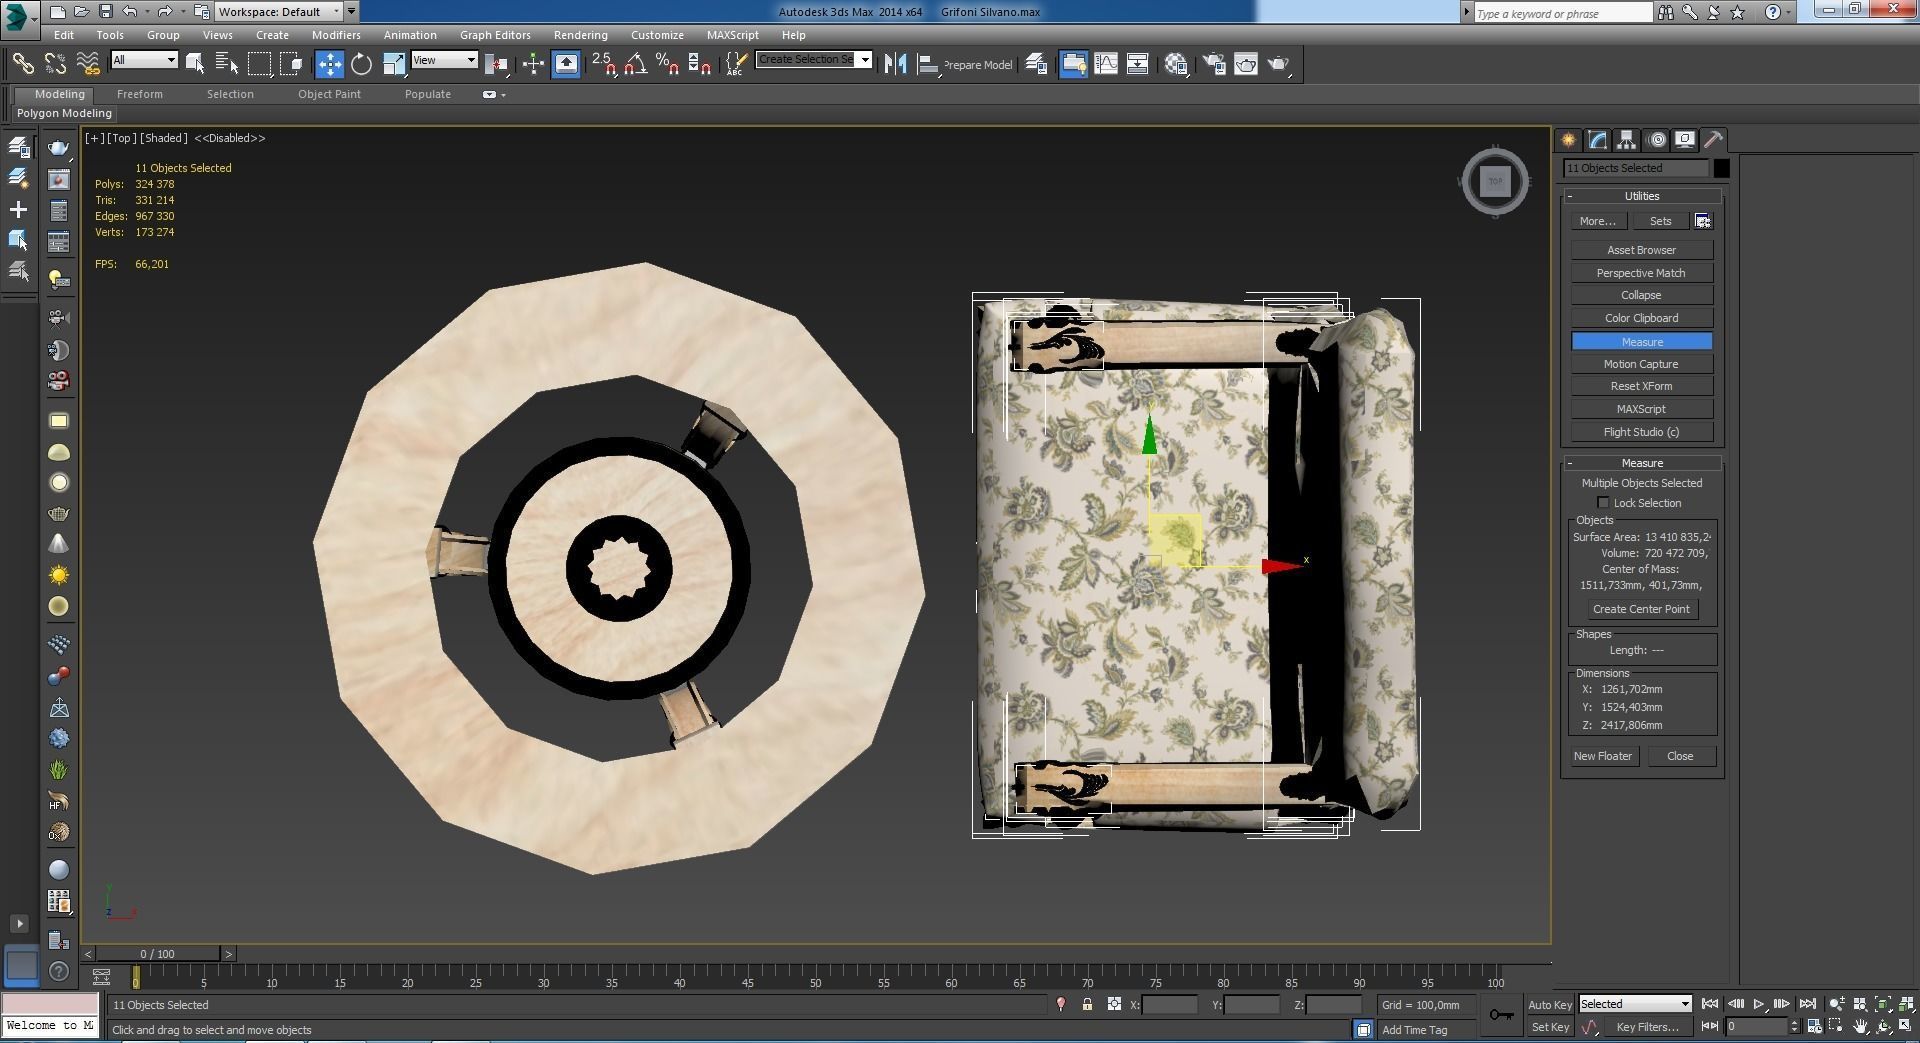Click the Unlink Selection tool
The image size is (1920, 1043).
55,64
